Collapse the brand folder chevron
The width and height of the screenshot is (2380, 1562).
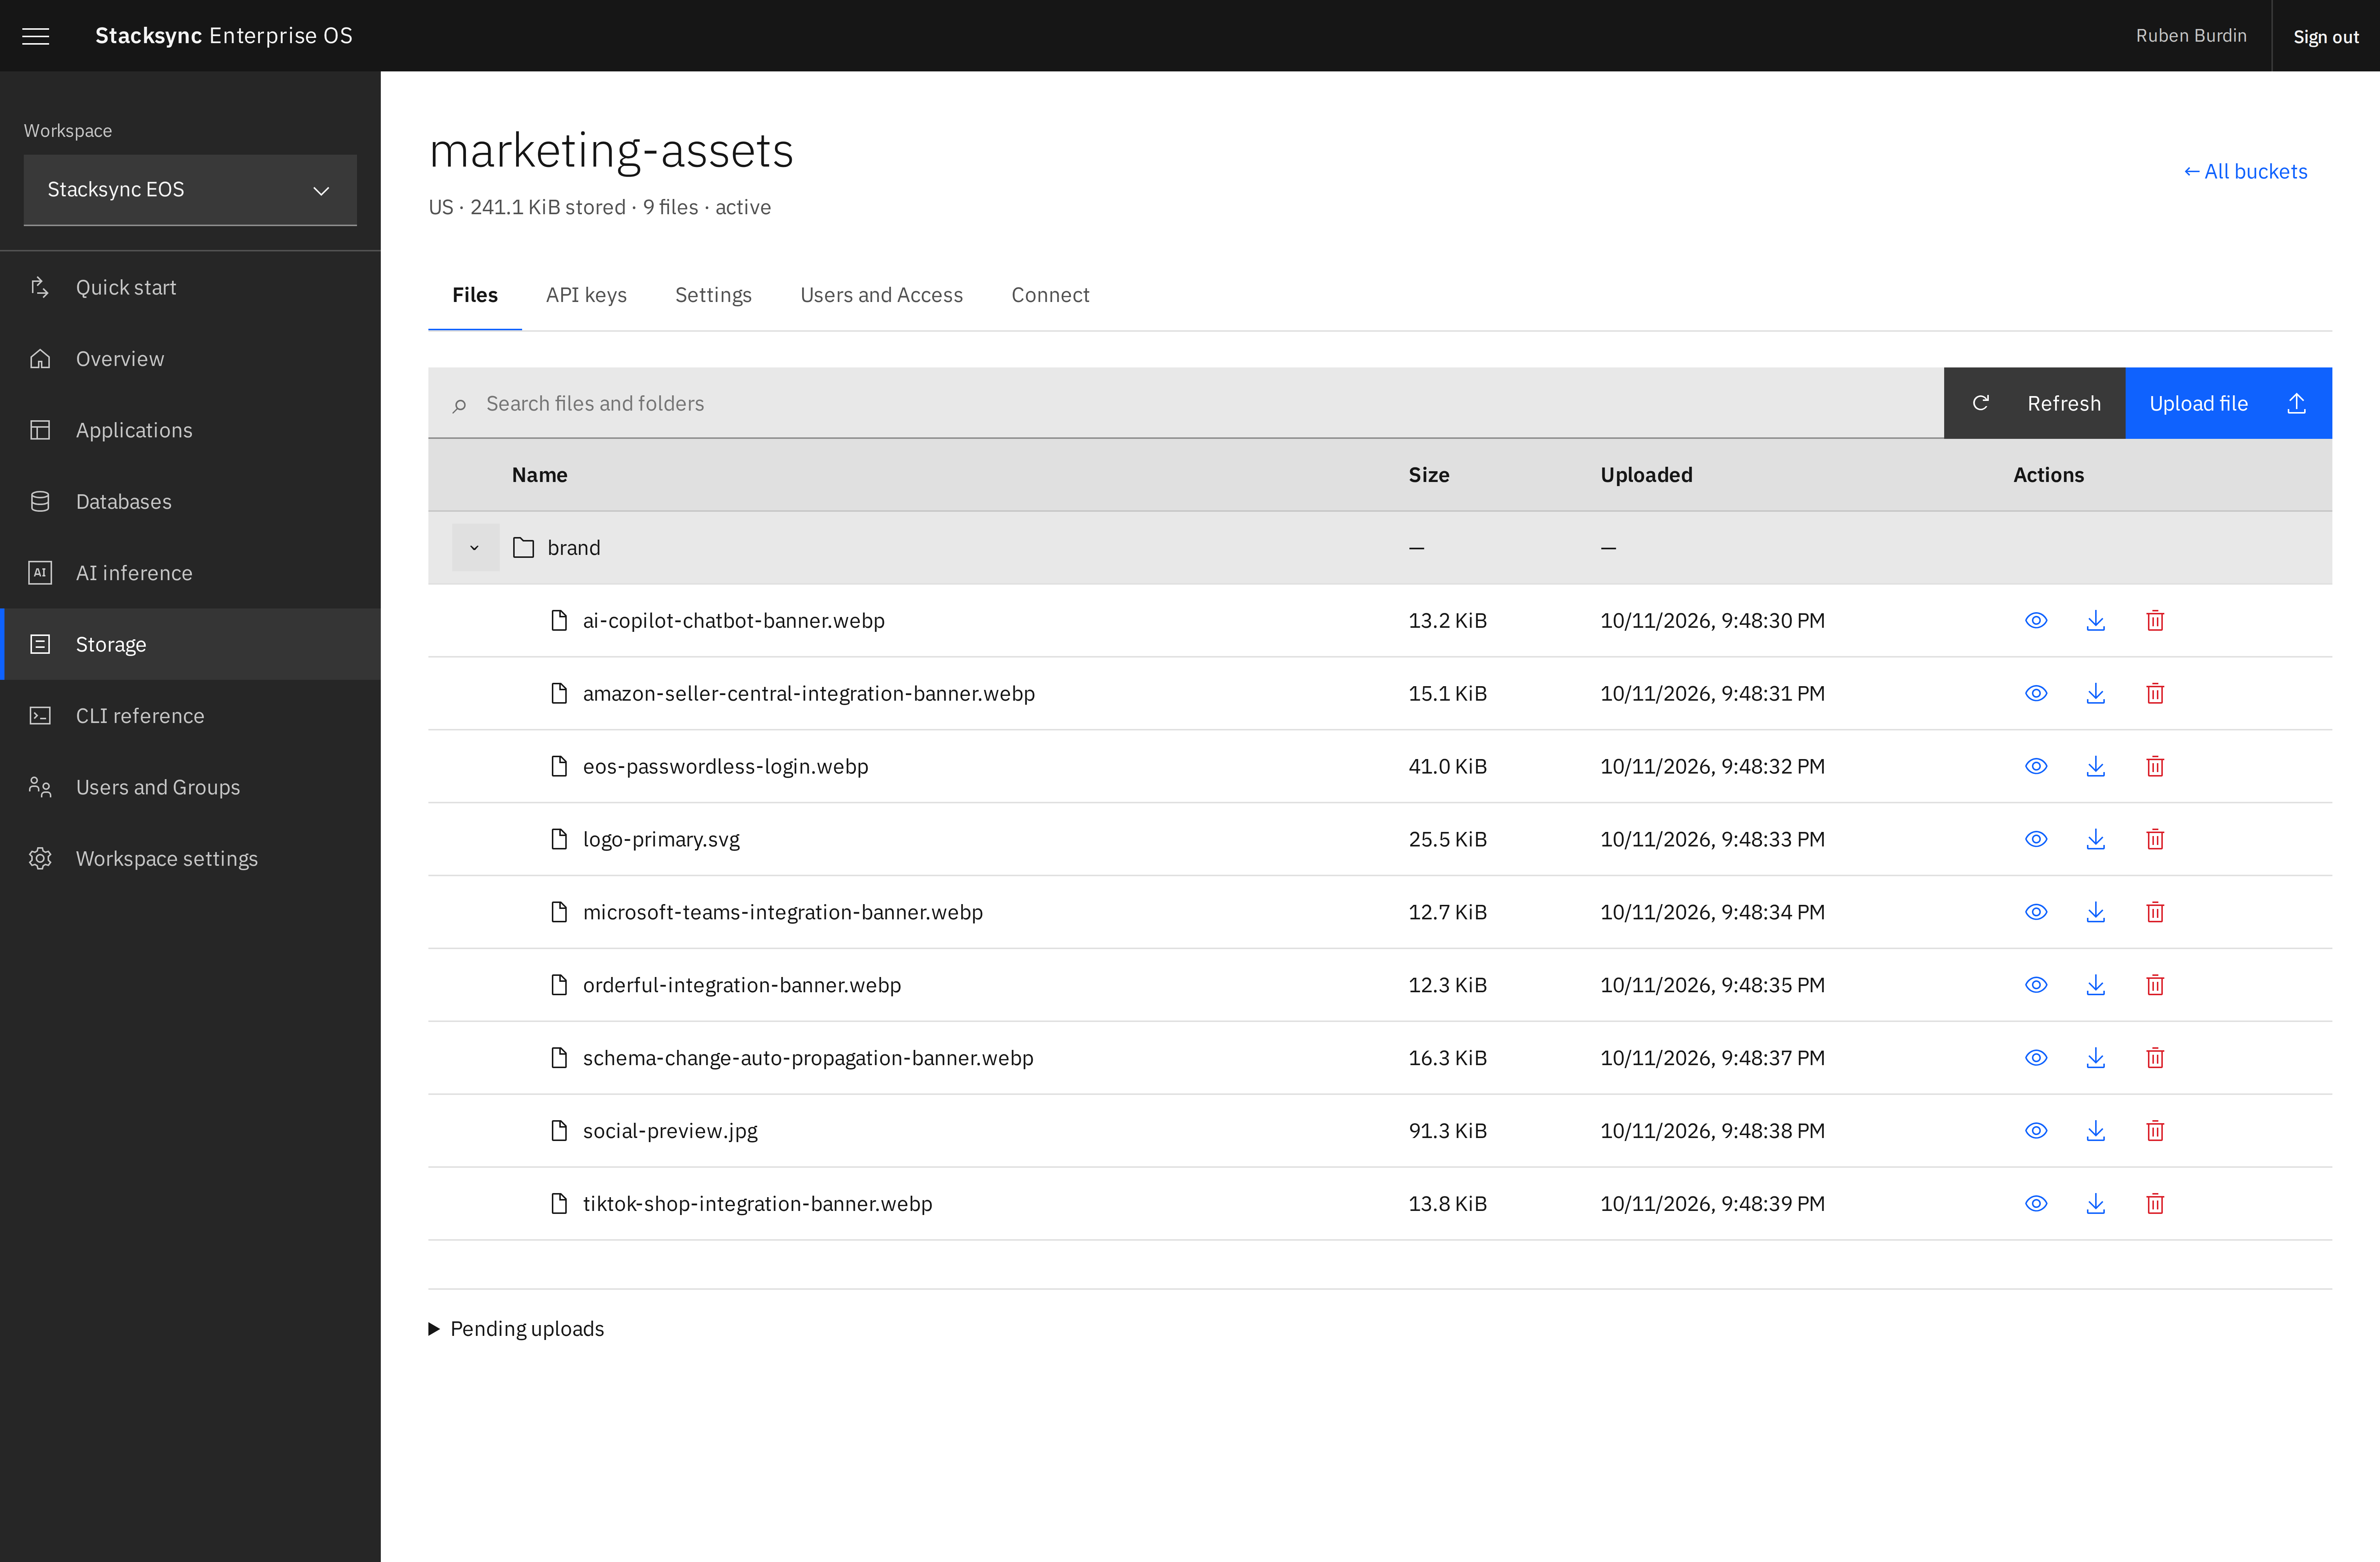point(475,548)
